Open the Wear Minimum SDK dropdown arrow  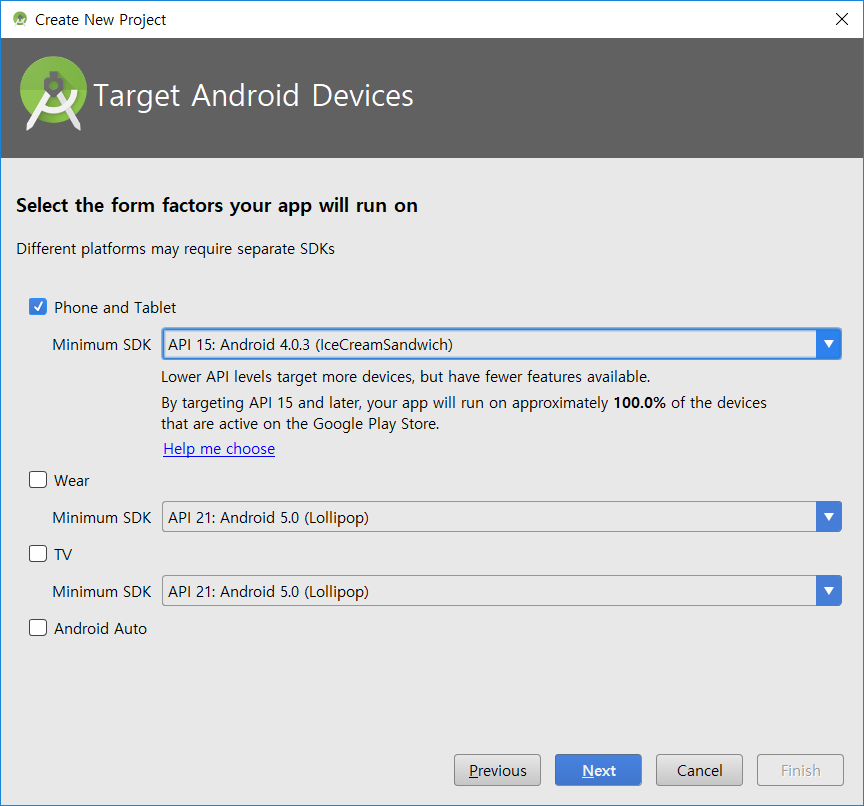coord(828,517)
